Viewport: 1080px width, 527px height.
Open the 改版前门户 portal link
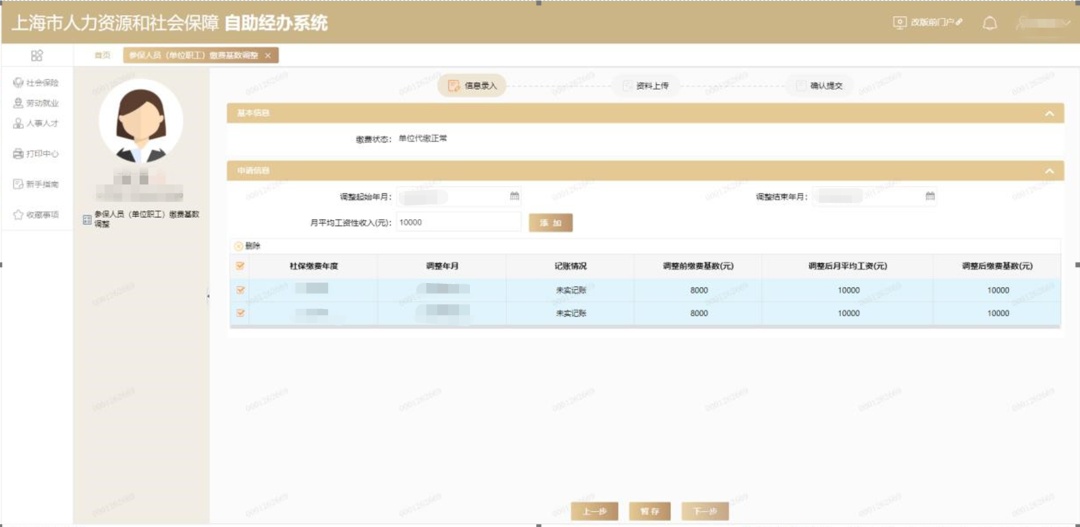click(x=927, y=22)
